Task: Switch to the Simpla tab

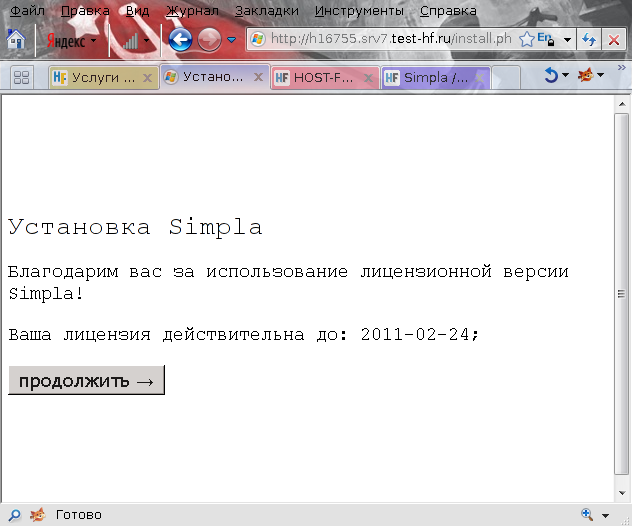Action: point(430,77)
